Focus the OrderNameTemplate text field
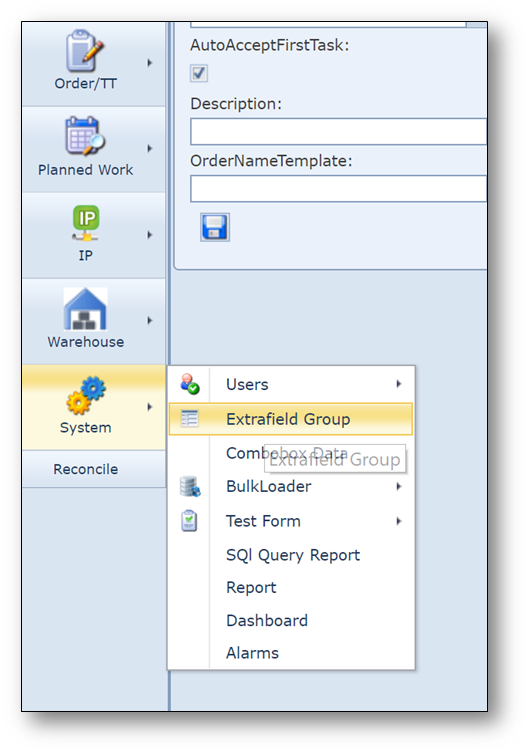The image size is (530, 754). (x=339, y=188)
